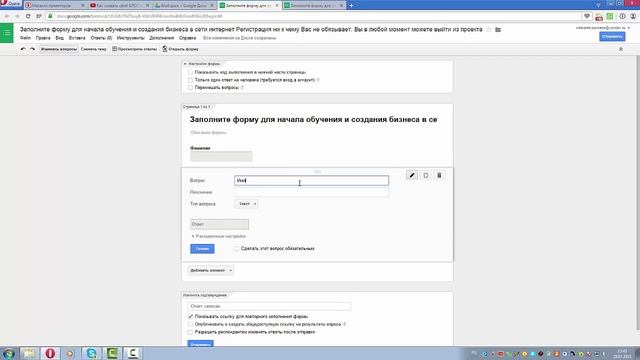
Task: Open the Opera Speed Dial grid icon
Action: coord(39,16)
